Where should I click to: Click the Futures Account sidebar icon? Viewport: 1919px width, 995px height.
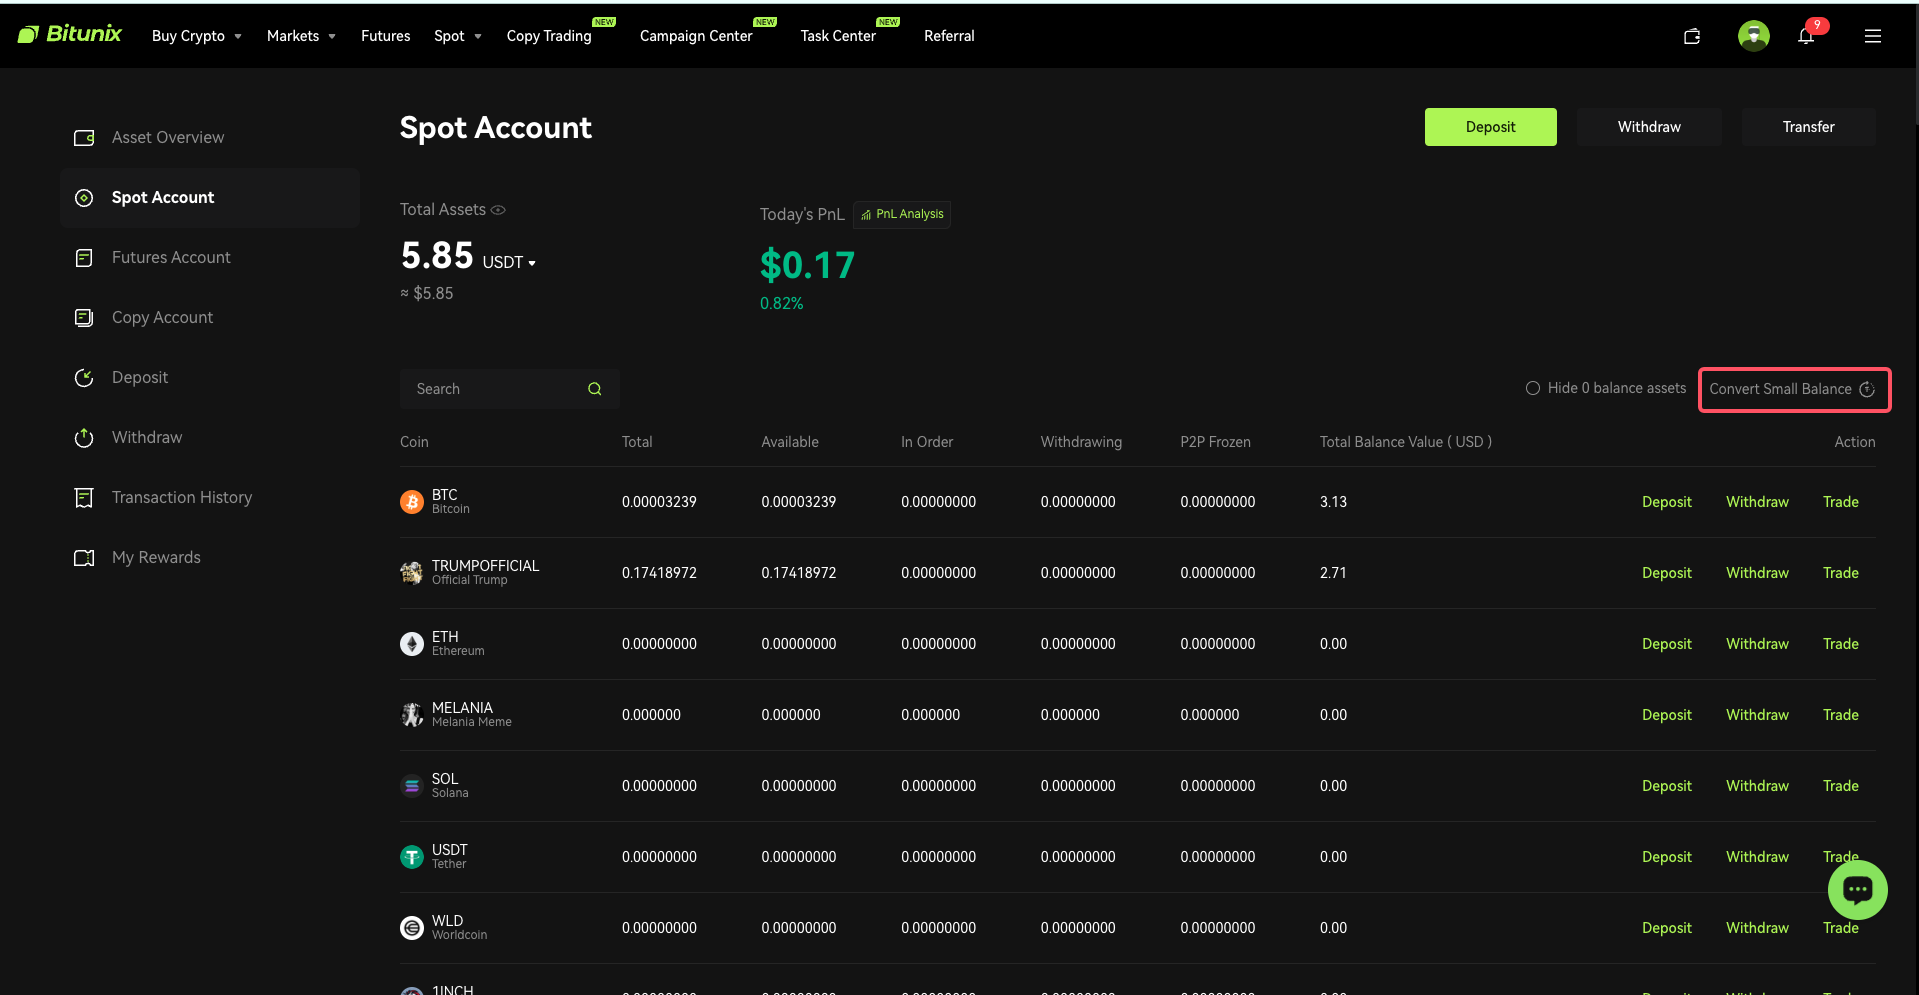click(84, 258)
